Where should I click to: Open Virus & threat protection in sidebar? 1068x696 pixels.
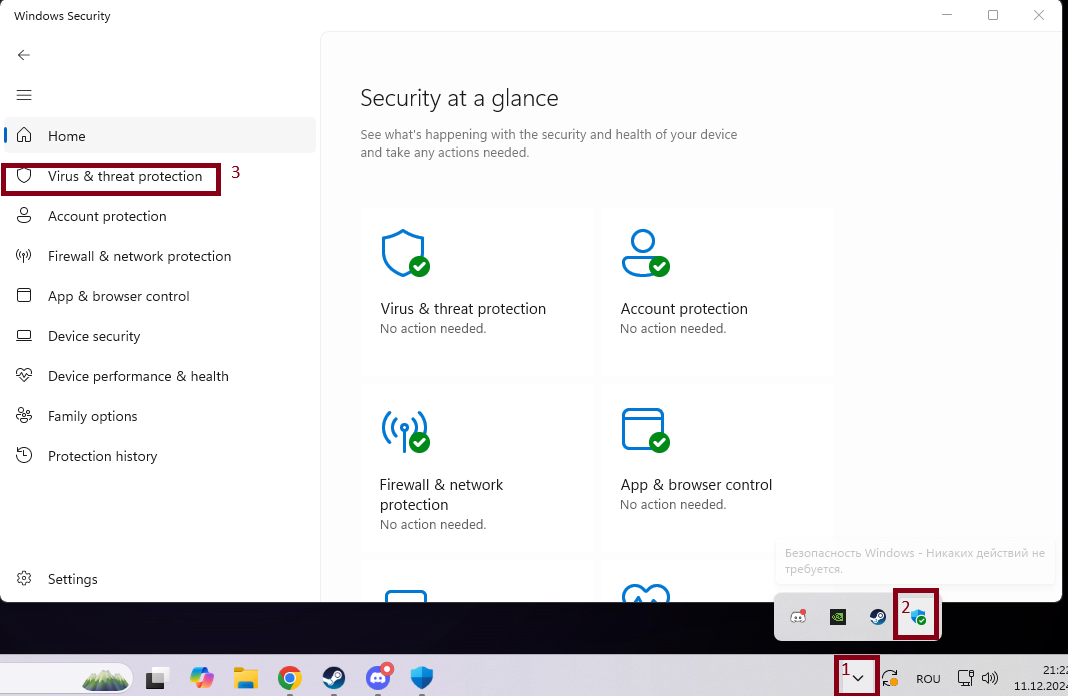tap(124, 177)
